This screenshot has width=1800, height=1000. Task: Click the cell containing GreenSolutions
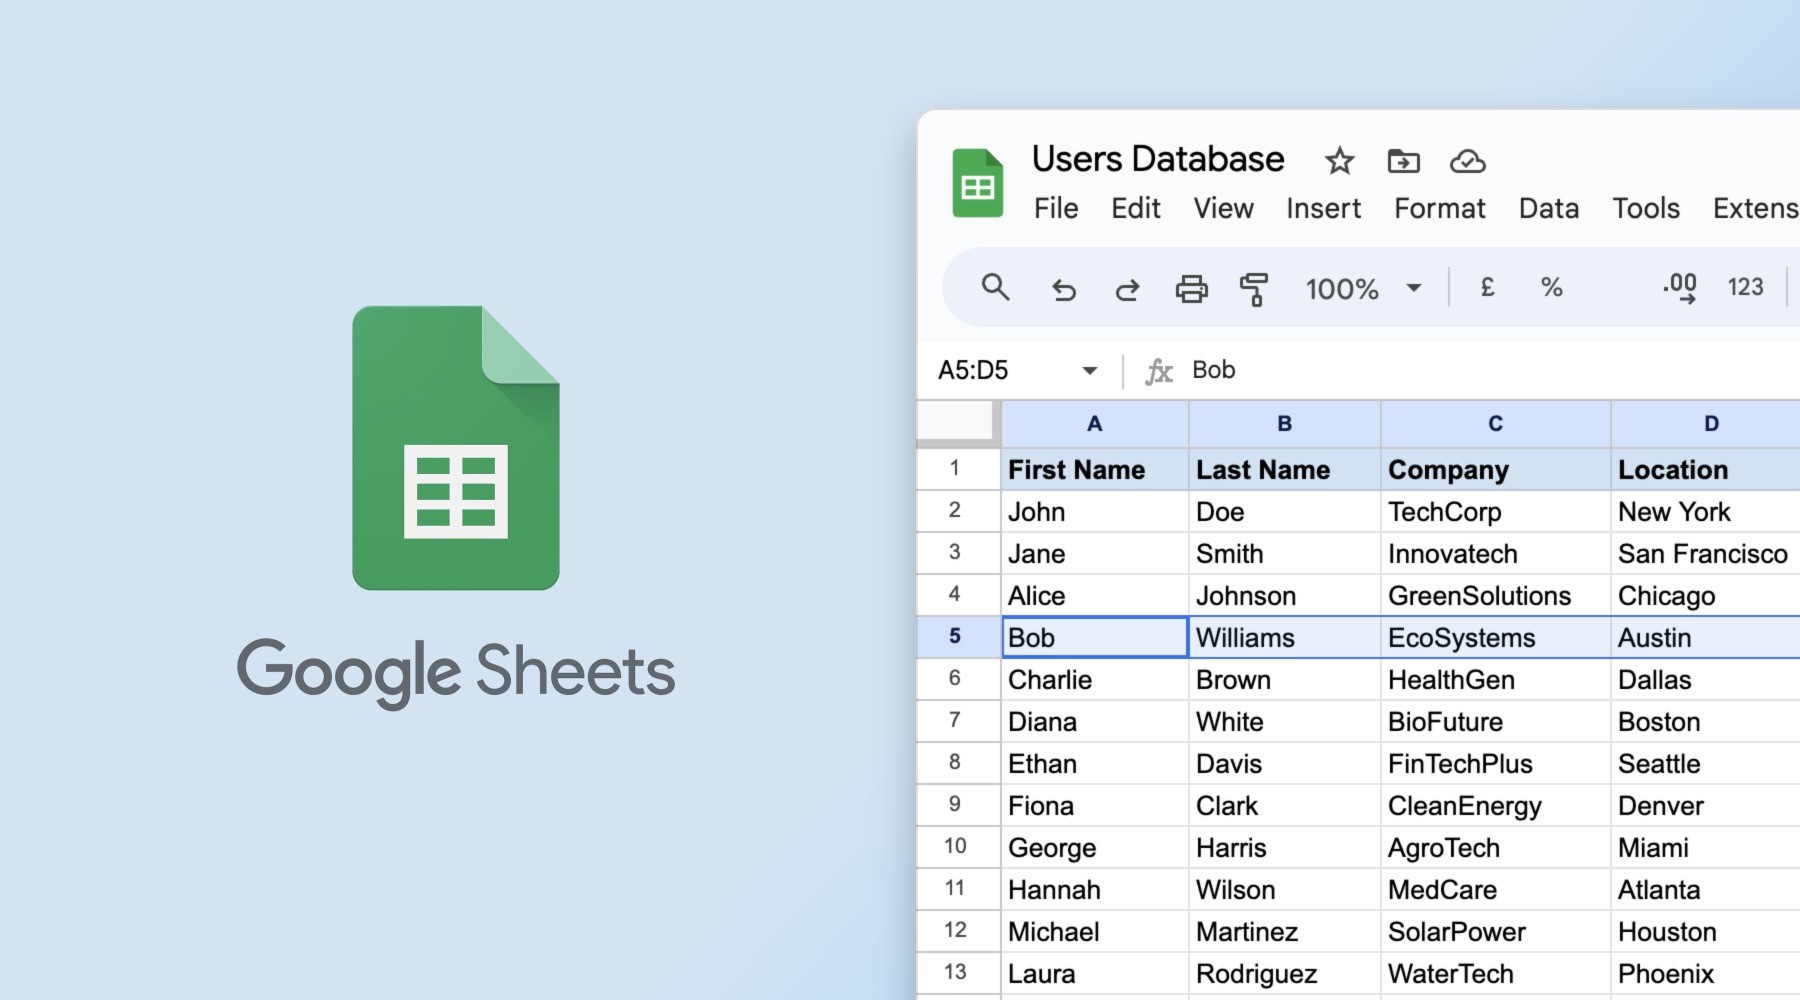pyautogui.click(x=1479, y=596)
